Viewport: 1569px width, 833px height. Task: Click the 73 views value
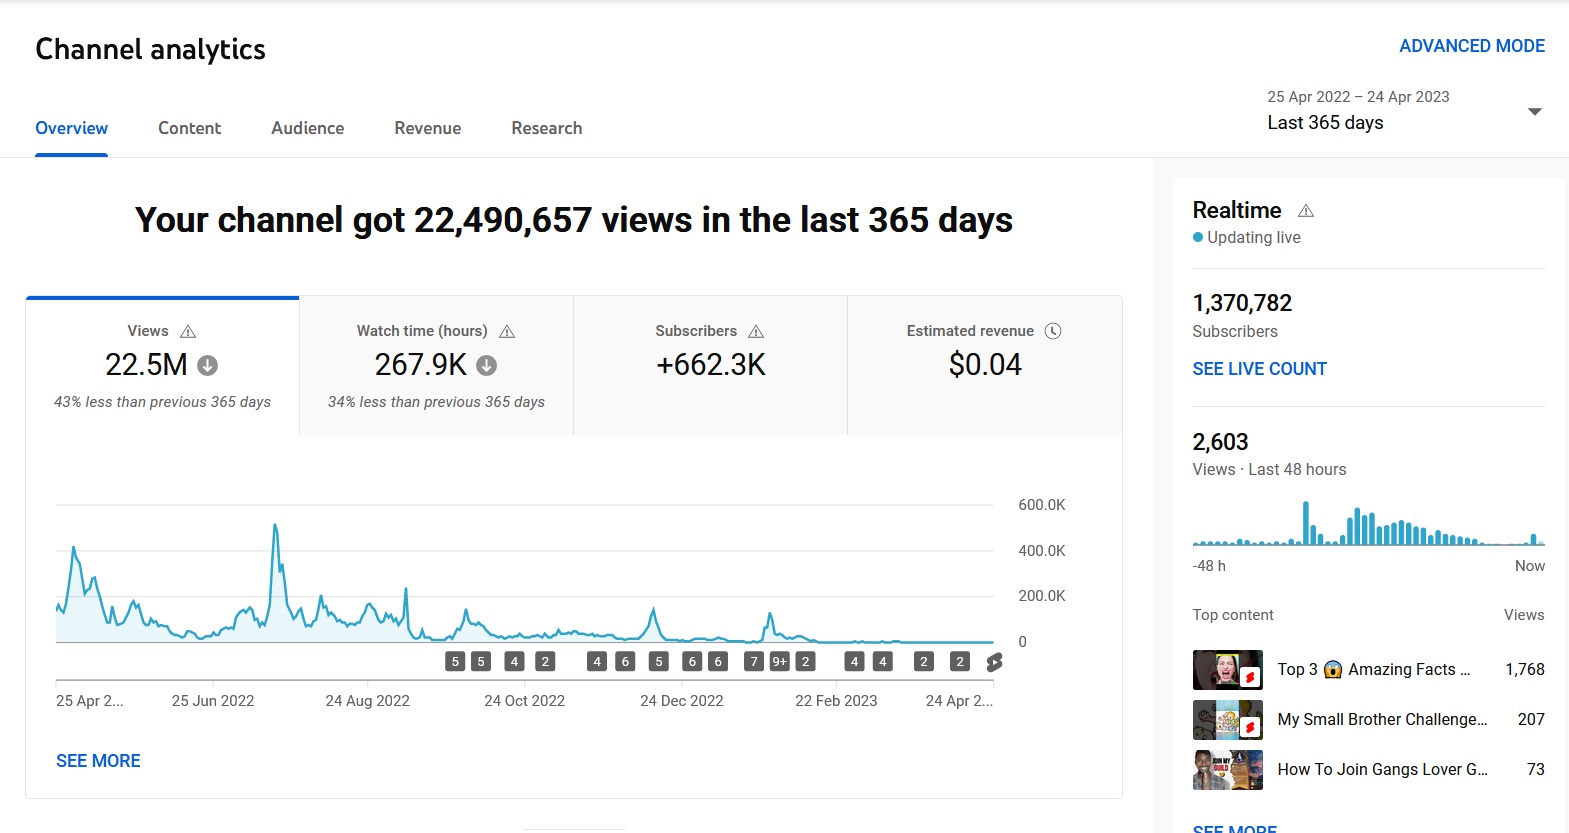click(x=1536, y=770)
